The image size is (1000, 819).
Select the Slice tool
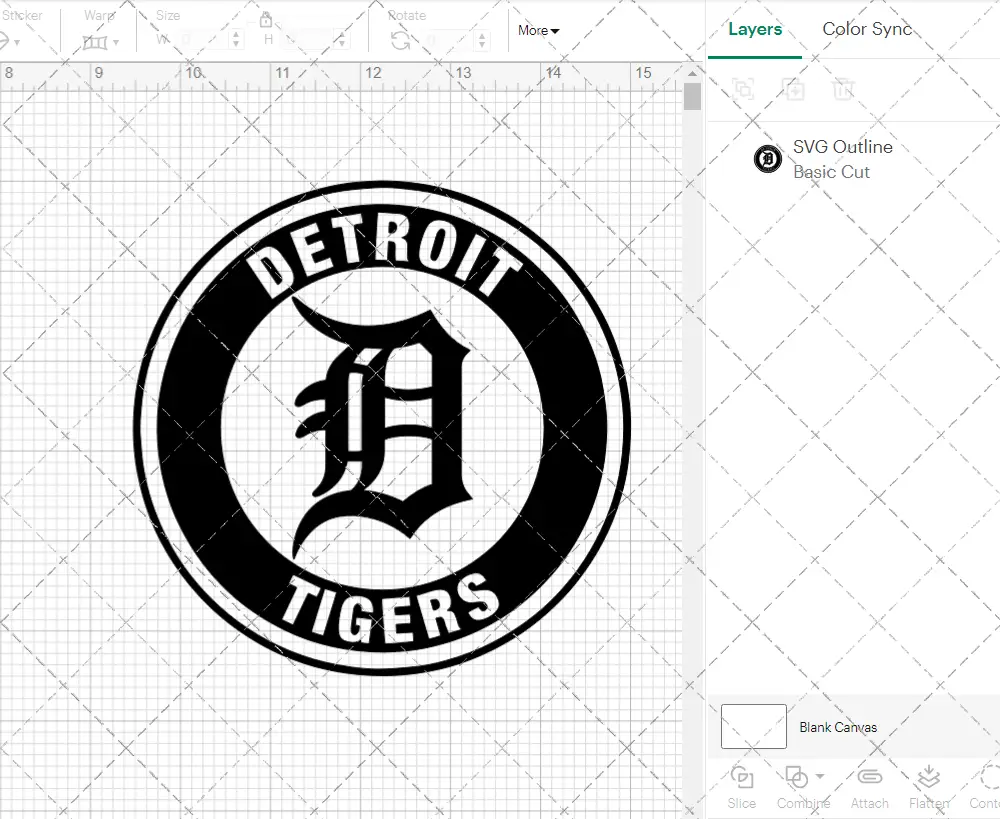coord(741,789)
